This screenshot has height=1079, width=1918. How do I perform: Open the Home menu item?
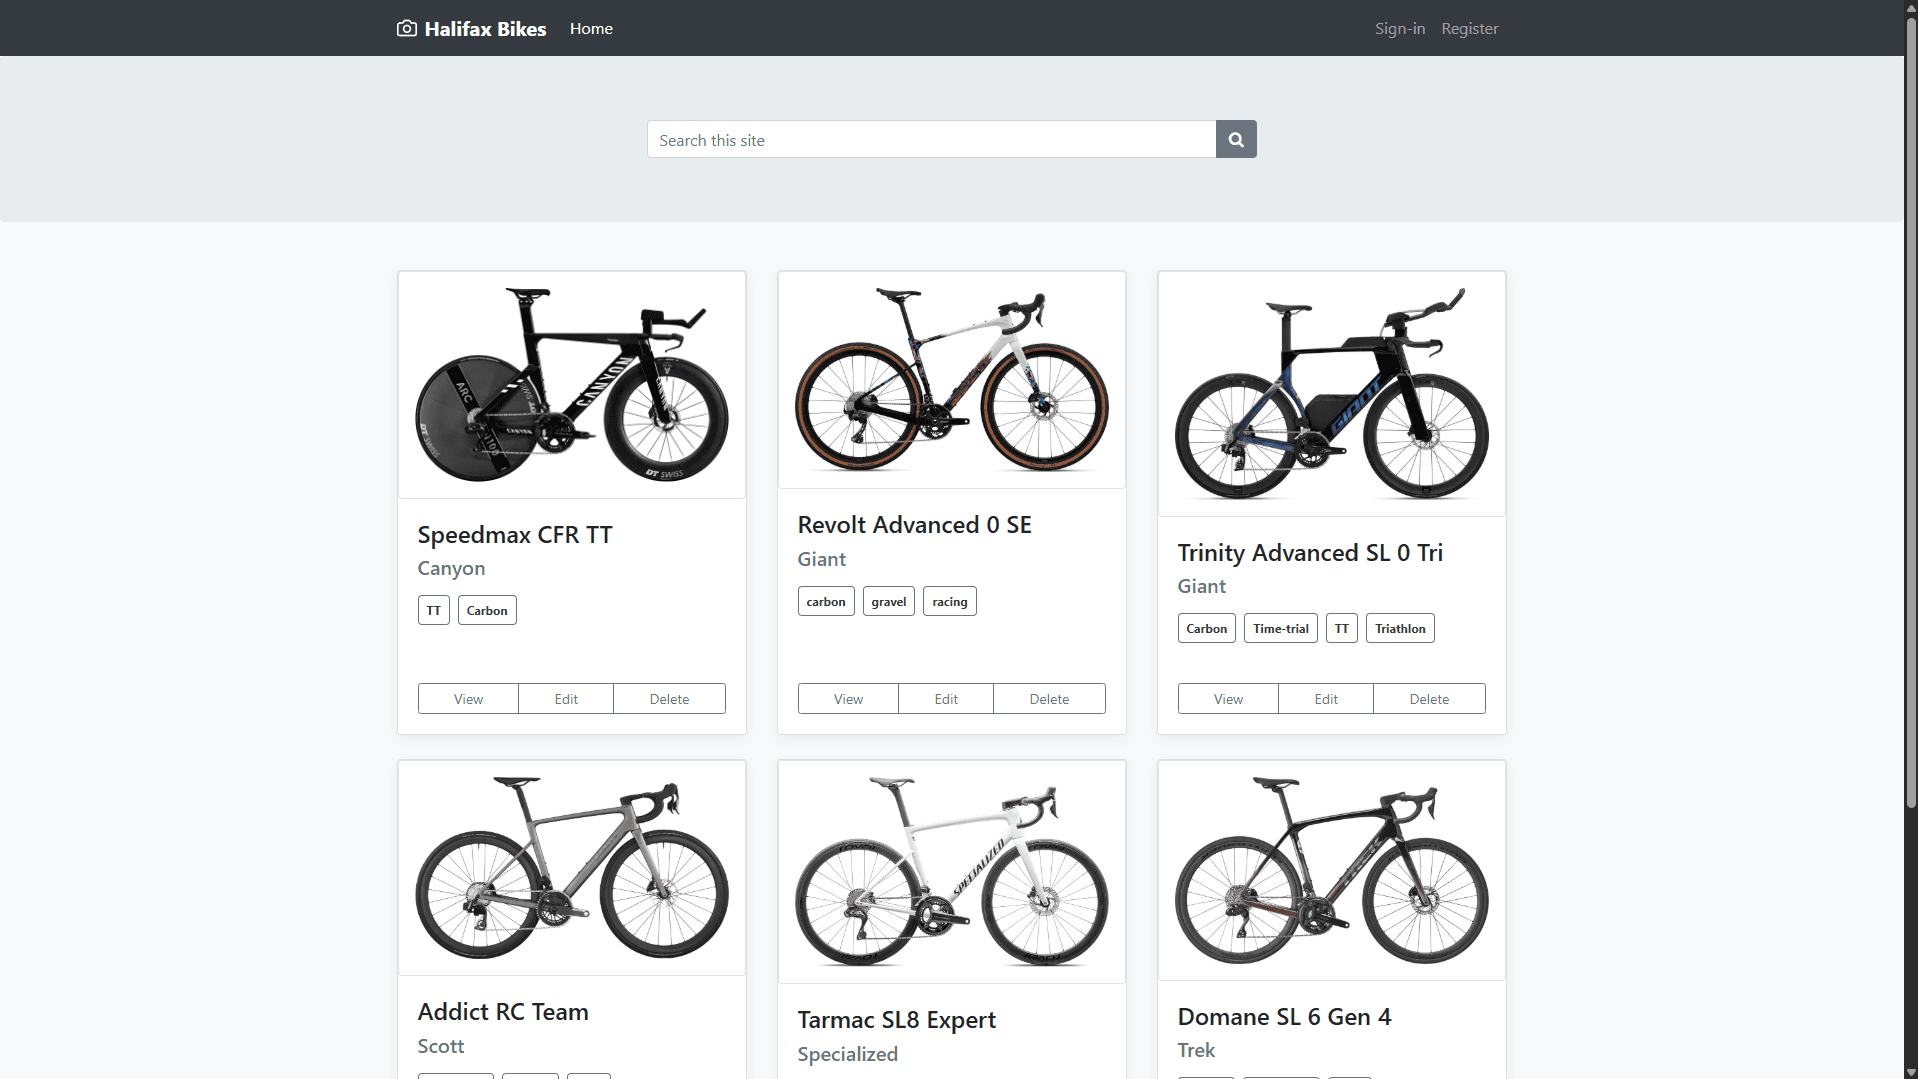point(590,28)
